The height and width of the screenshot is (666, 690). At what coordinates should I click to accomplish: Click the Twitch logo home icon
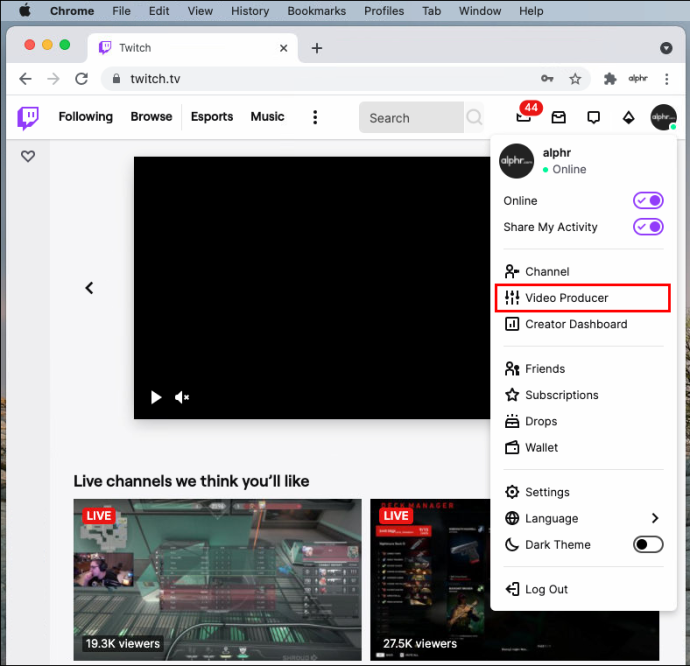point(28,117)
